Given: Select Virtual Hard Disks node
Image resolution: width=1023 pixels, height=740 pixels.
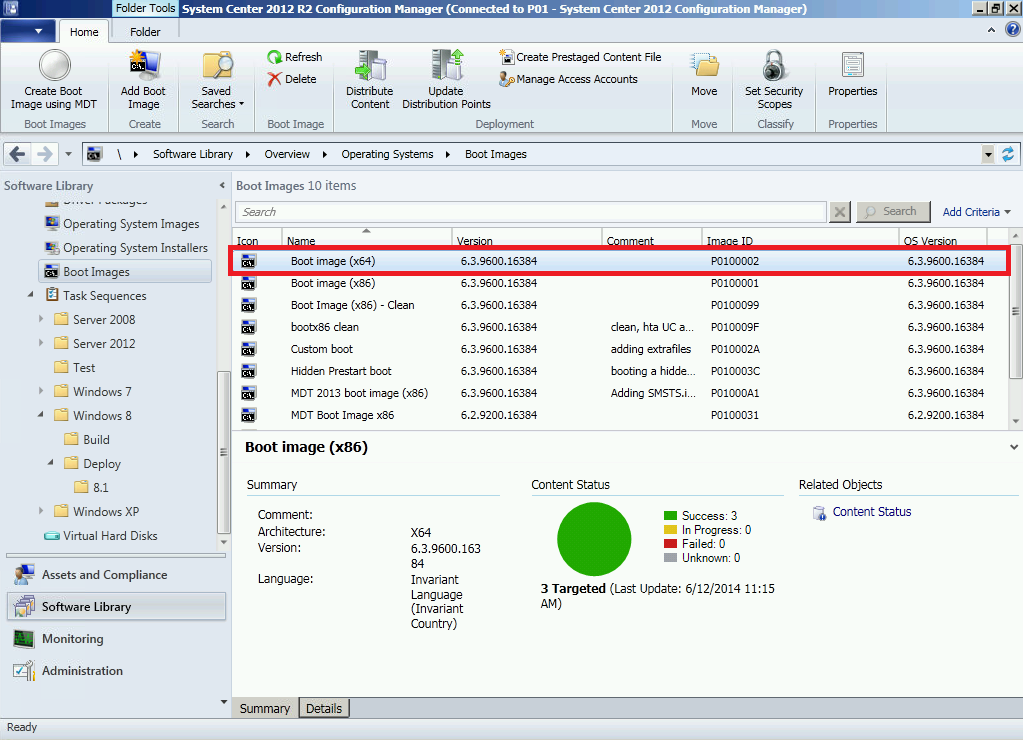Looking at the screenshot, I should point(100,536).
